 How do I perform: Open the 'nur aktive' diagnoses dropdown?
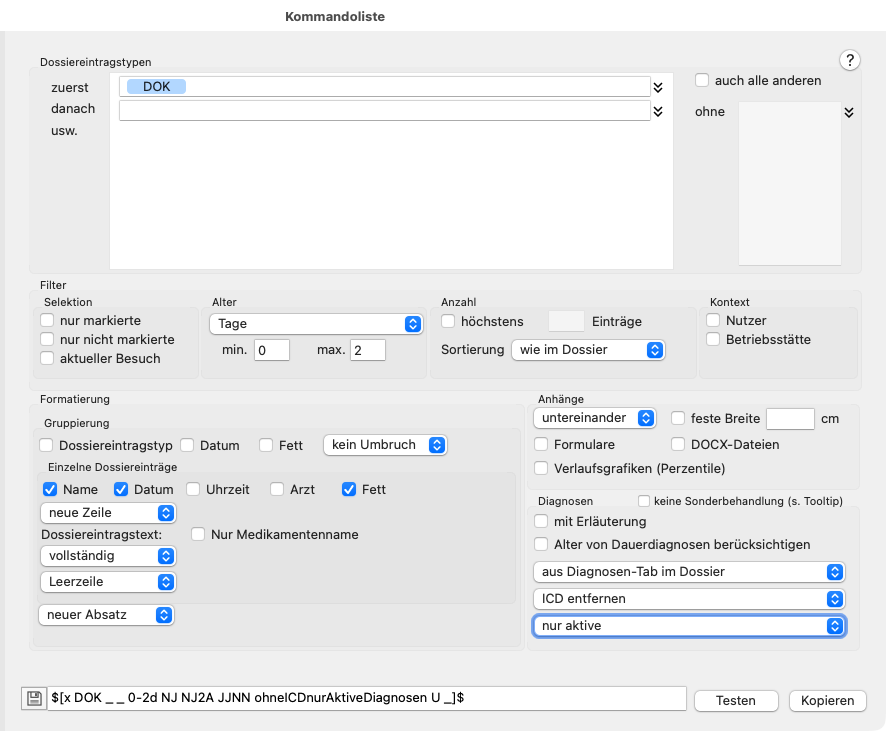(690, 626)
